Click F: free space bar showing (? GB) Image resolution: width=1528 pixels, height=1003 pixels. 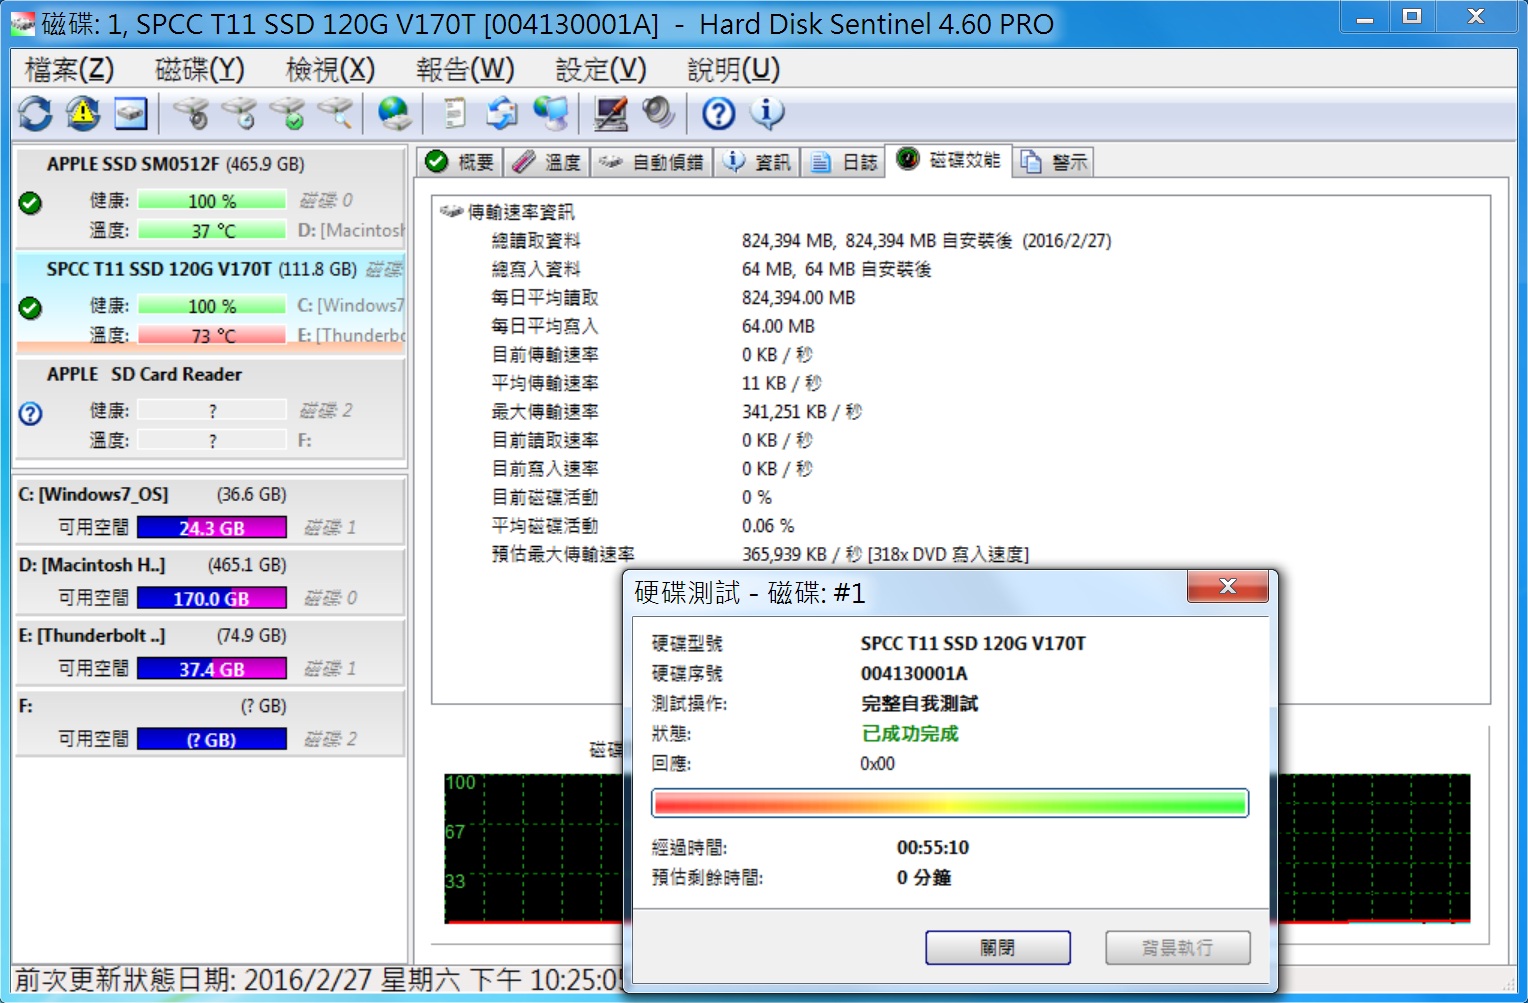coord(212,740)
